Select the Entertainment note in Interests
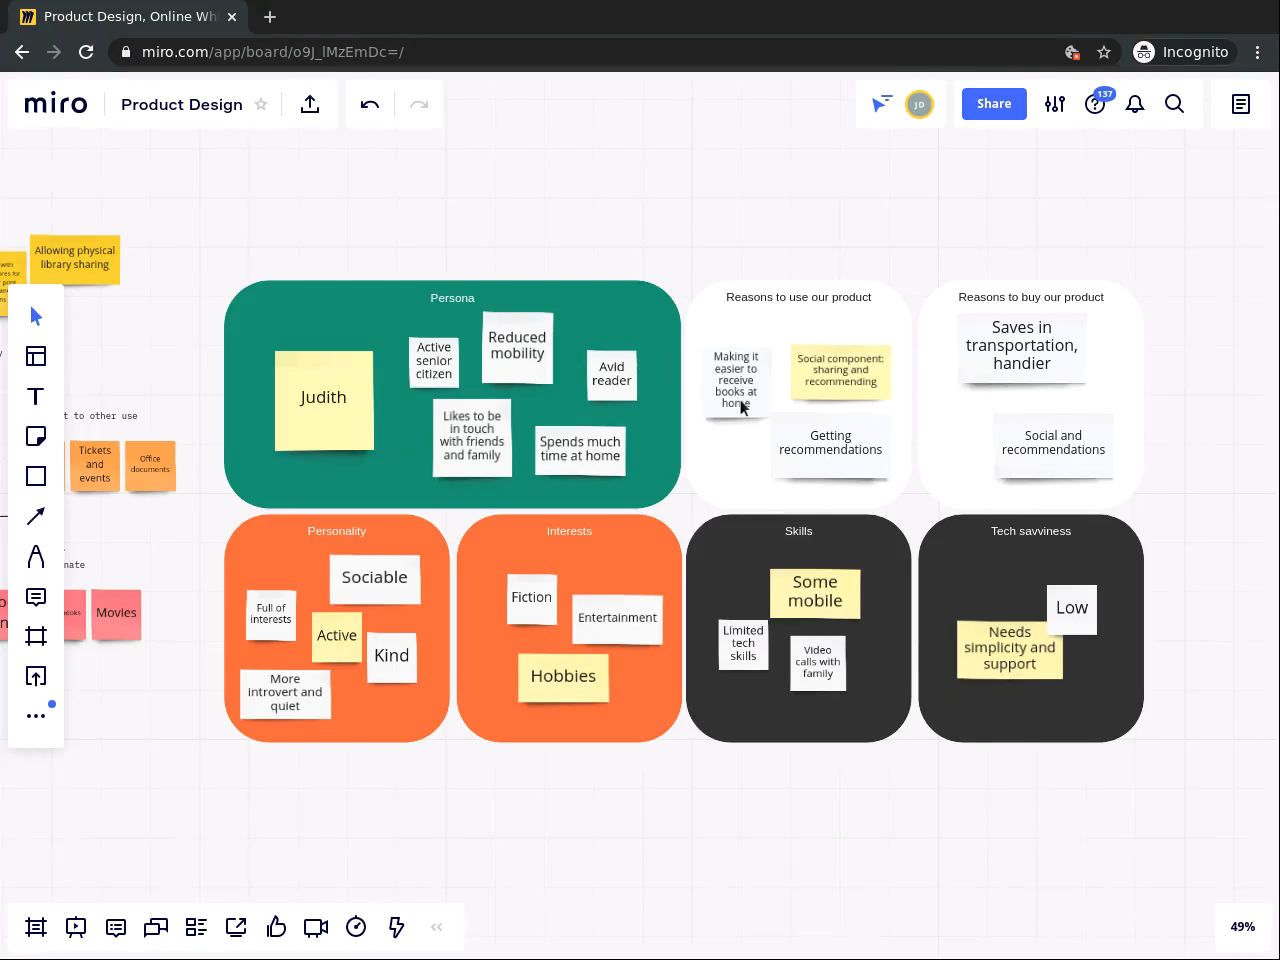The height and width of the screenshot is (960, 1280). (617, 619)
